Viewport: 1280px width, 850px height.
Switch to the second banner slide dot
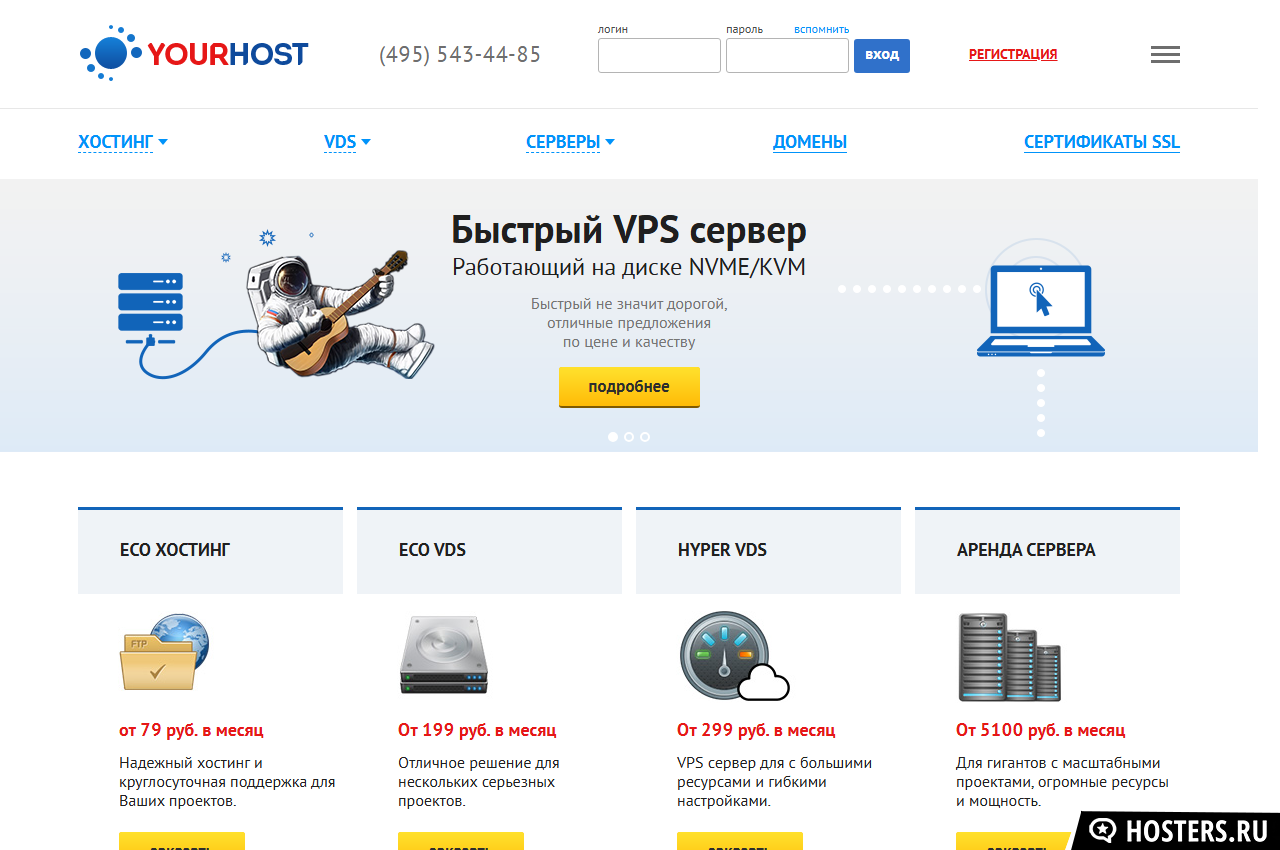pyautogui.click(x=629, y=437)
